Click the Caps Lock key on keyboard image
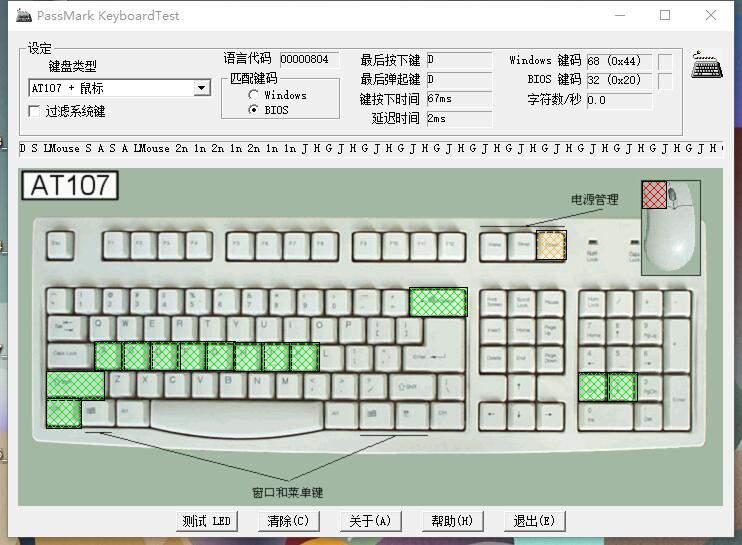This screenshot has height=545, width=742. pyautogui.click(x=70, y=356)
